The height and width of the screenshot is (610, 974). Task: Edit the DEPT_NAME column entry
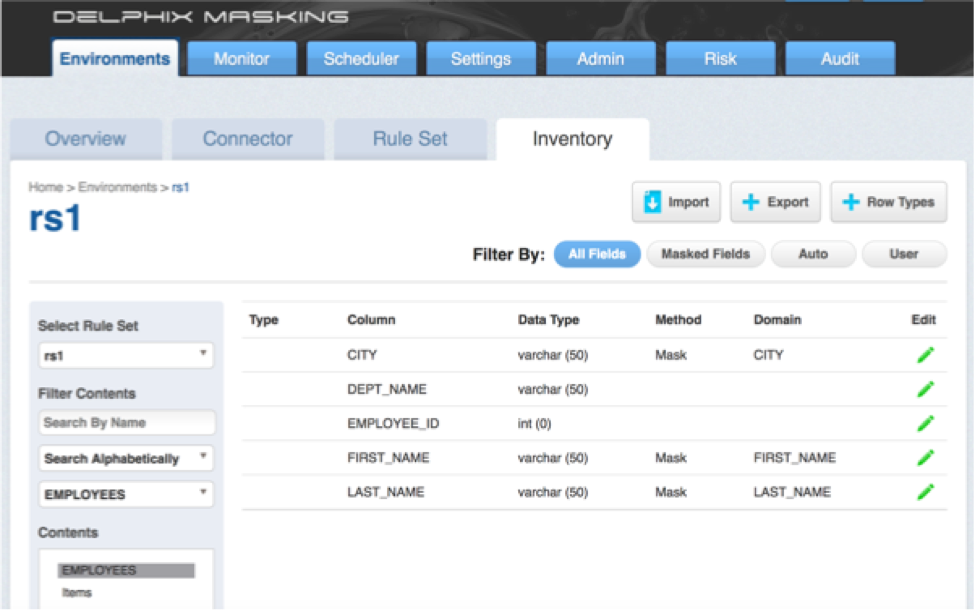(925, 389)
